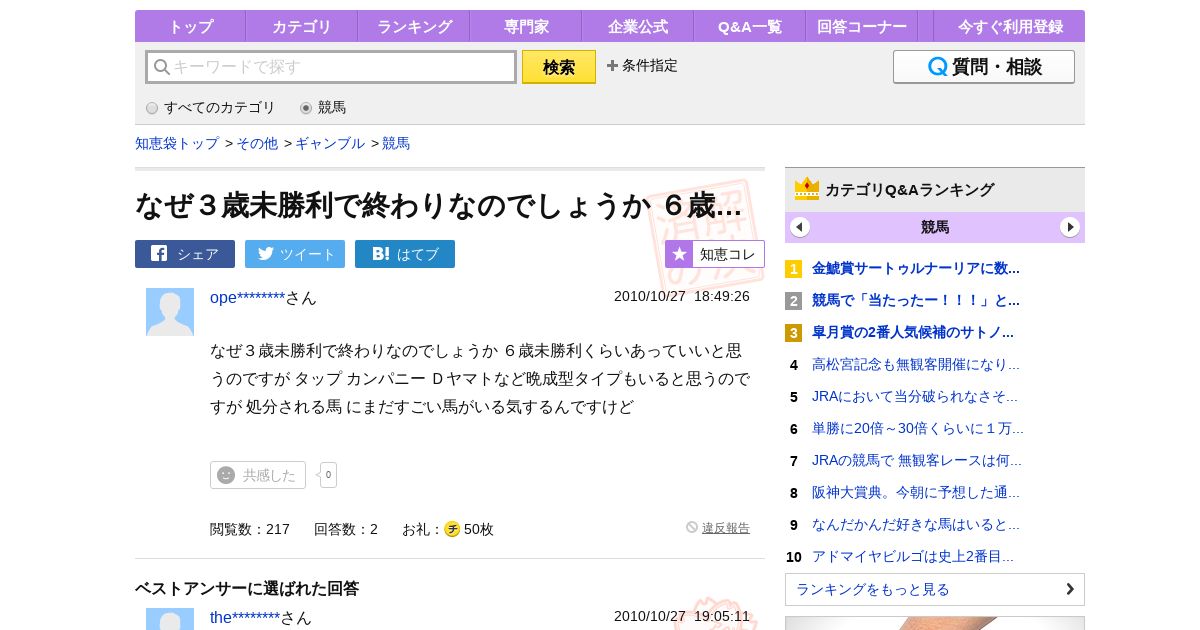Viewport: 1200px width, 630px height.
Task: Click ランキングをもっと見る button
Action: [x=935, y=589]
